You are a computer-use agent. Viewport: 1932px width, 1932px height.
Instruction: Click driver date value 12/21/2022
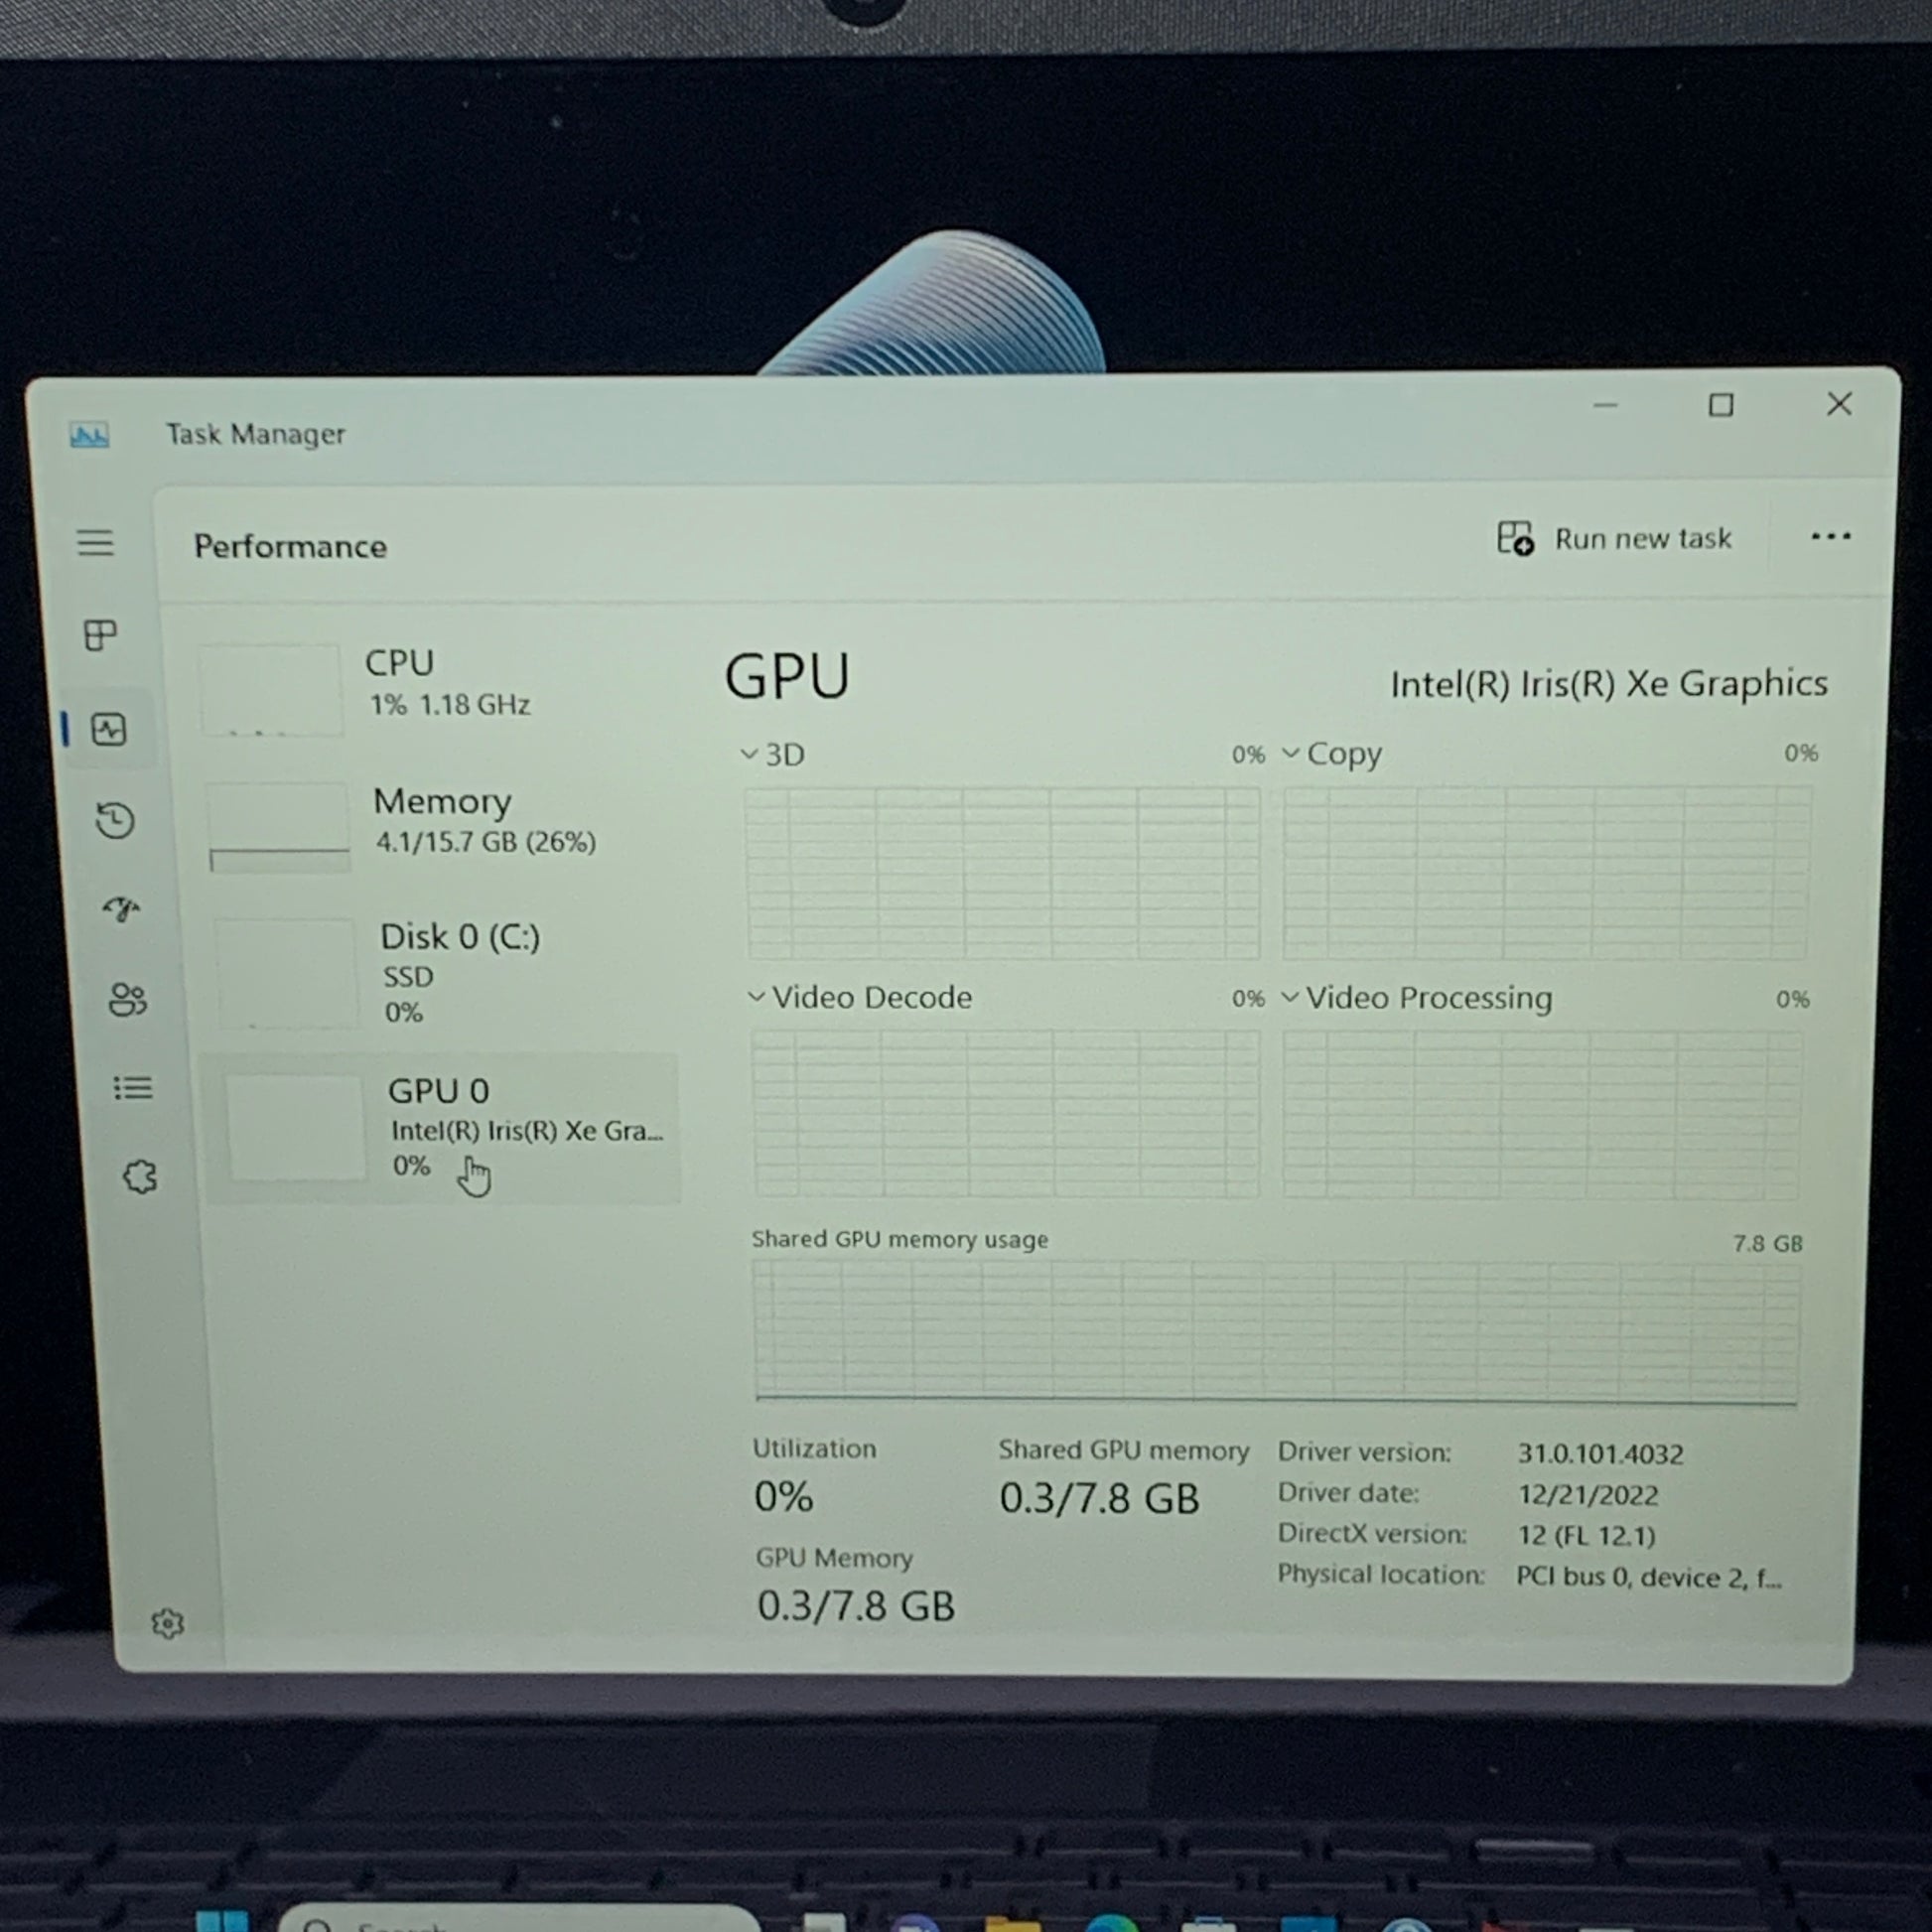(x=1588, y=1495)
